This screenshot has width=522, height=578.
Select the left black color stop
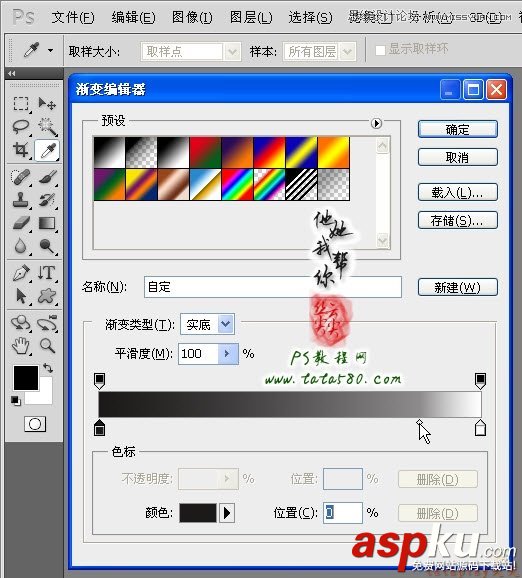click(100, 428)
